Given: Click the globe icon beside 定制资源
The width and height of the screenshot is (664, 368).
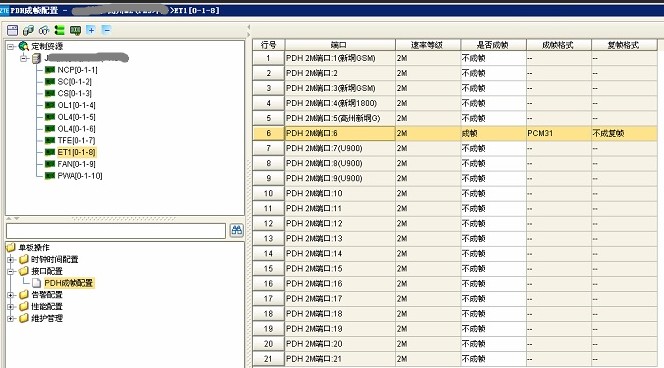Looking at the screenshot, I should click(24, 46).
